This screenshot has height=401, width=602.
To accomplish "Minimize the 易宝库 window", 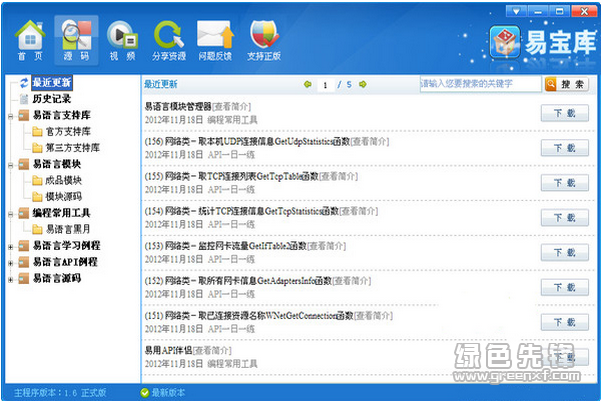I will pyautogui.click(x=538, y=11).
